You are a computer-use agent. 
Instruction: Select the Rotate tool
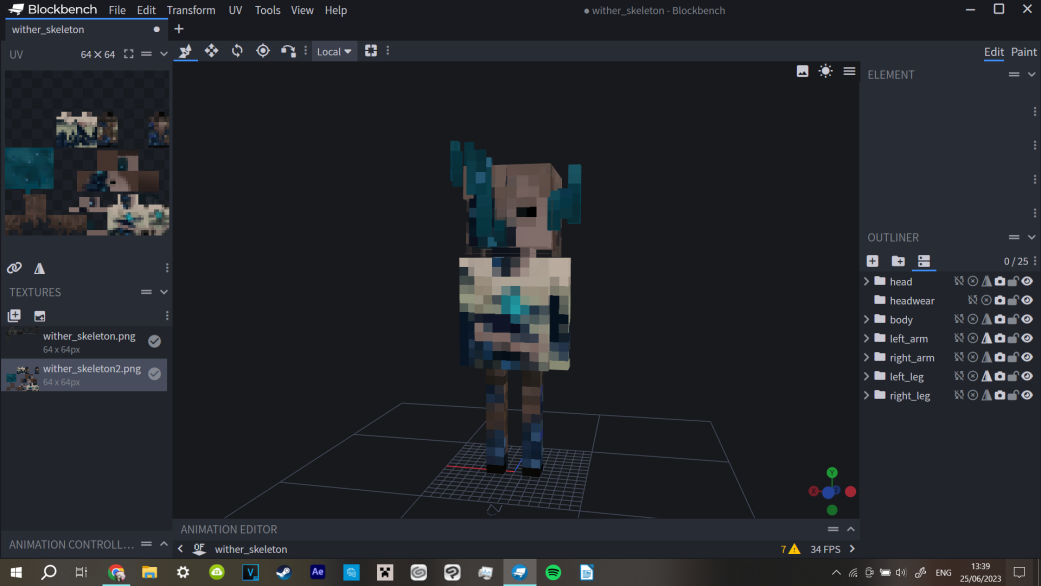coord(237,51)
